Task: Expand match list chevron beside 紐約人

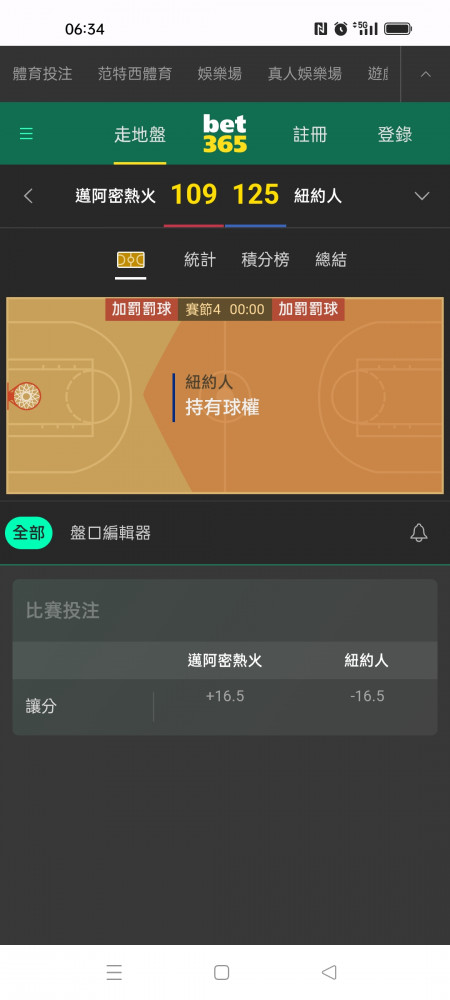Action: coord(422,196)
